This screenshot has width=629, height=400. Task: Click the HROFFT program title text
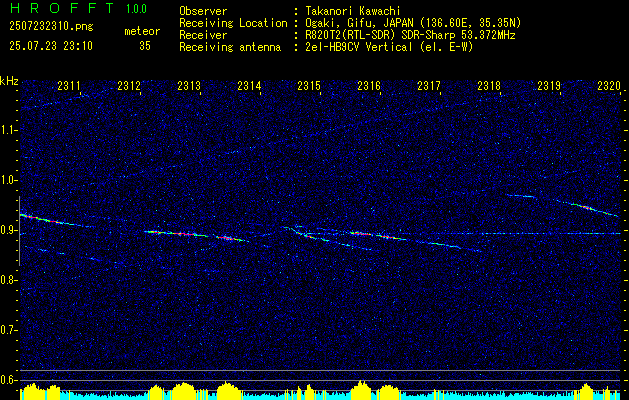coord(62,8)
